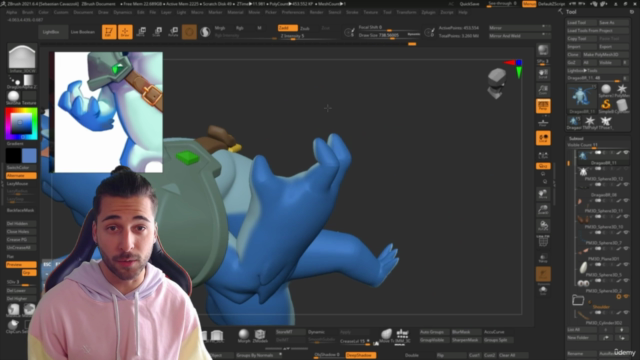Toggle Edit mode button
Screen dimensions: 640x360
click(x=109, y=32)
